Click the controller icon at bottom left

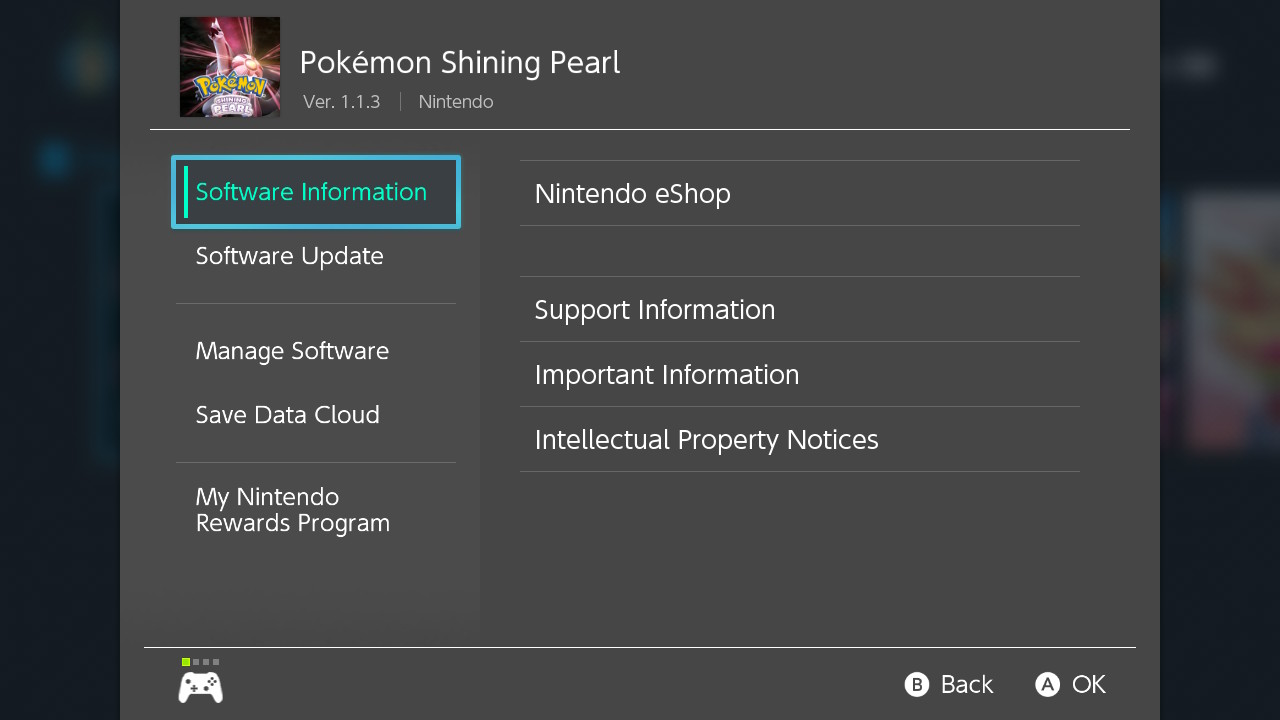coord(201,687)
